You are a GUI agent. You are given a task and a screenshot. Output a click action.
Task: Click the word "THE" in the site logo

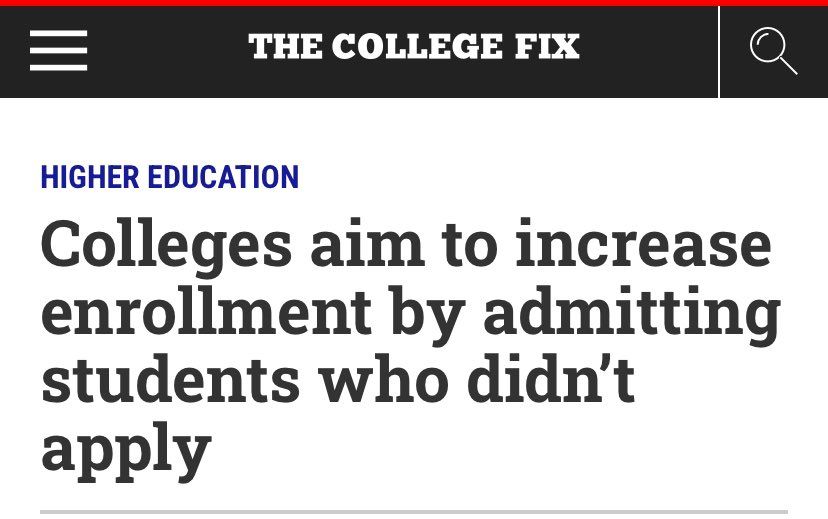[x=285, y=47]
